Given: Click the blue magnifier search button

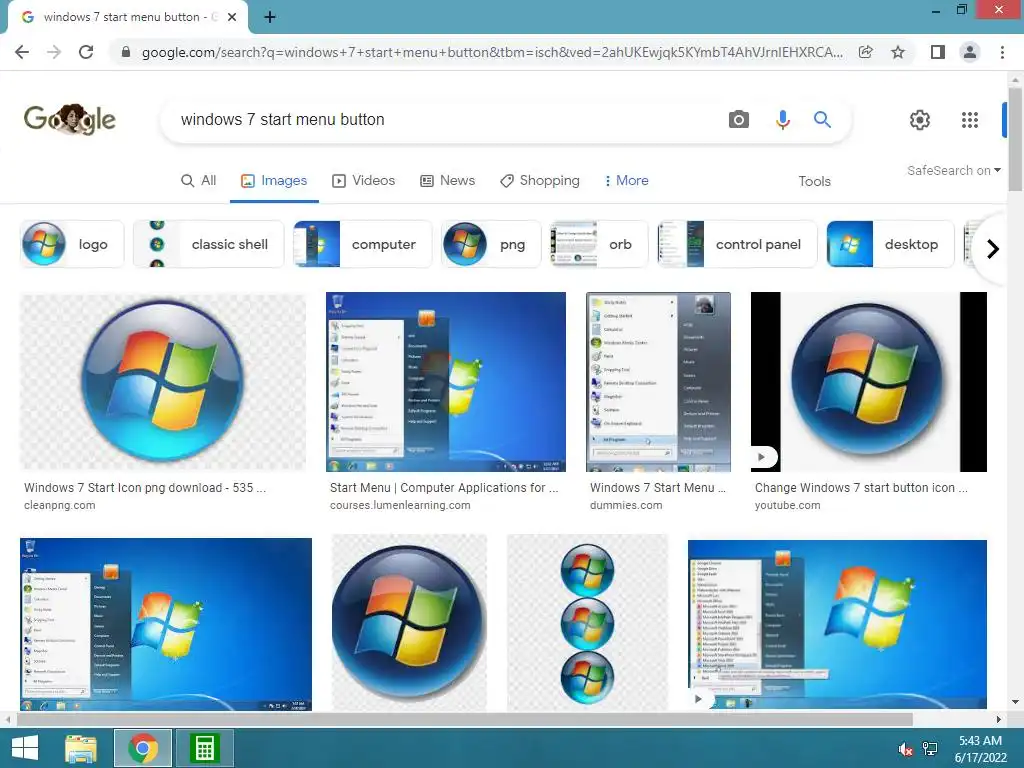Looking at the screenshot, I should pyautogui.click(x=822, y=120).
